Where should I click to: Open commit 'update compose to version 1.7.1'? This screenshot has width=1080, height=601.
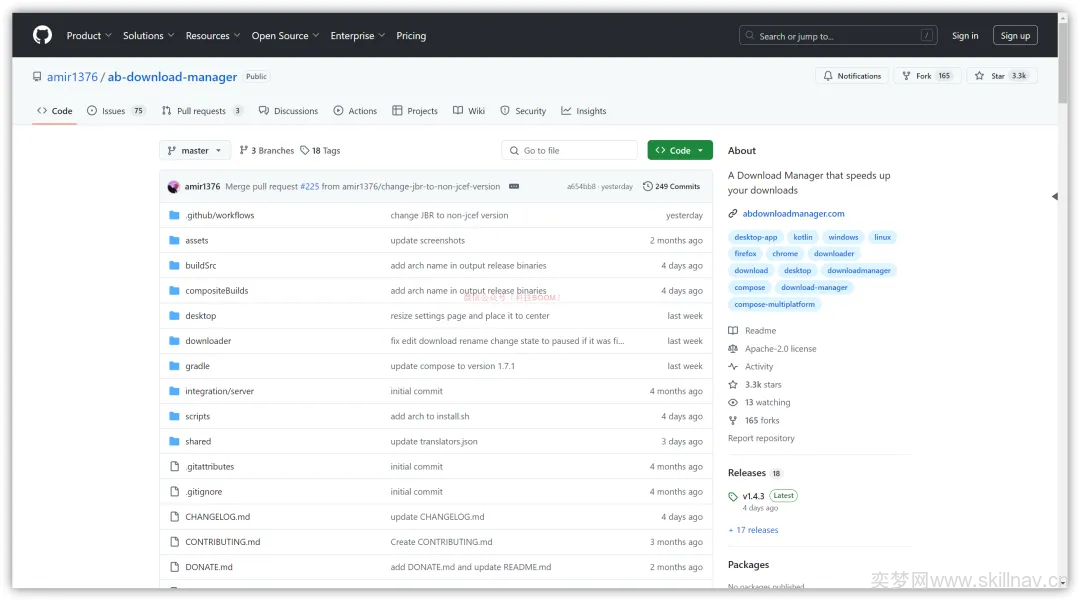coord(453,366)
